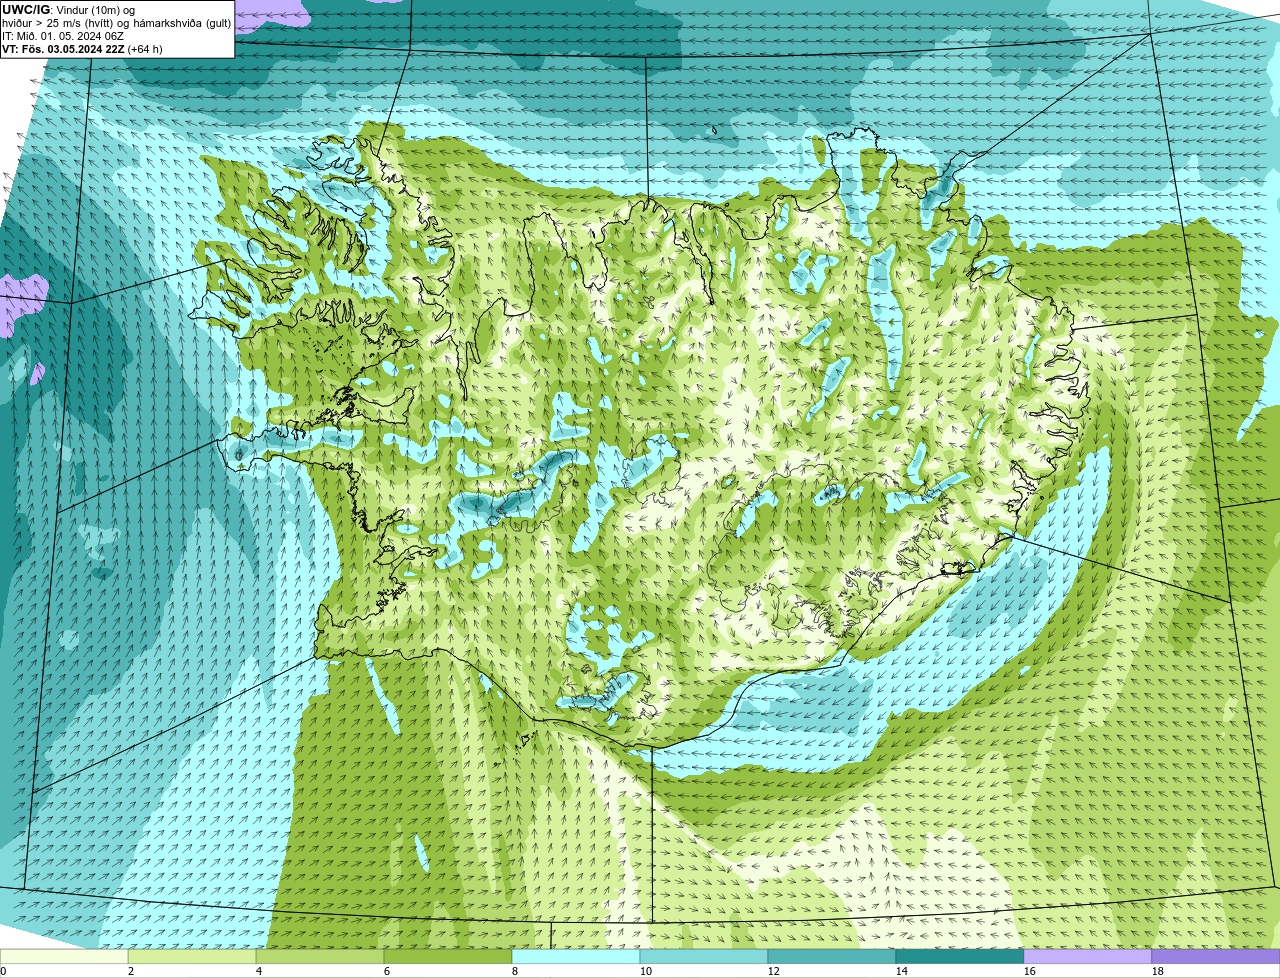
Task: Click the 2–4 m/s yellow-green legend swatch
Action: point(192,957)
